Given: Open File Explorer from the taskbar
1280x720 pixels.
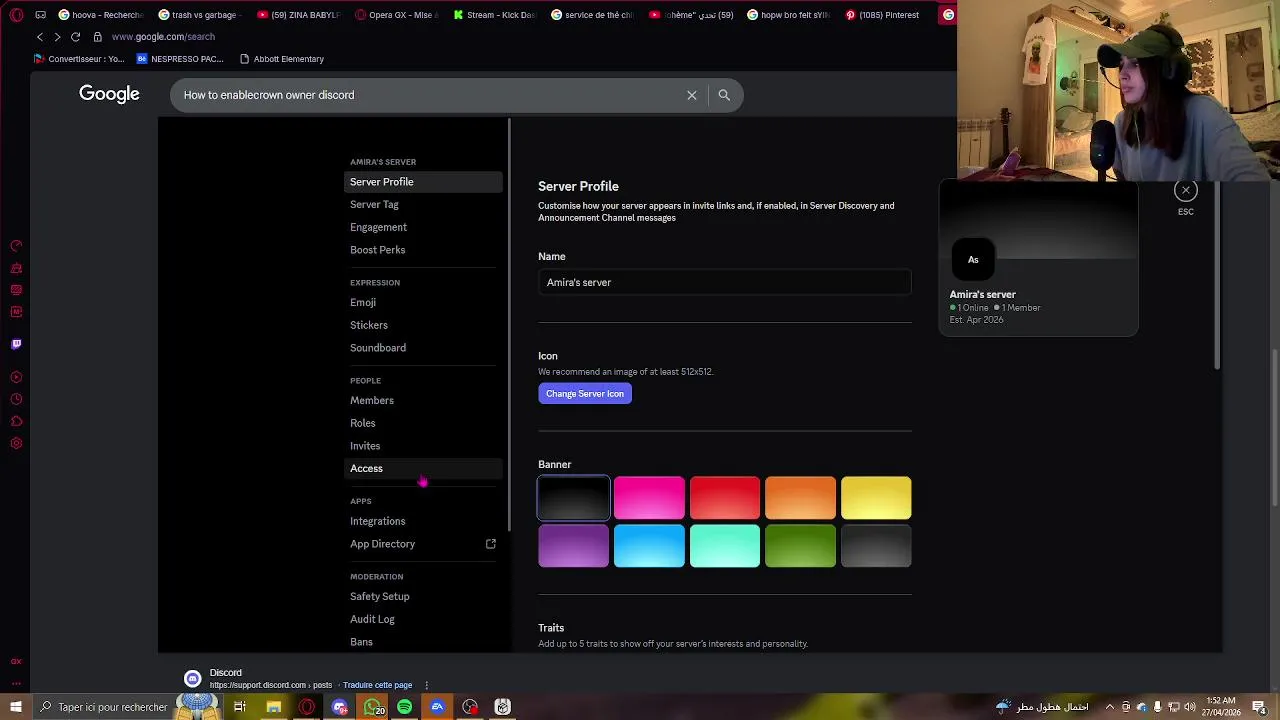Looking at the screenshot, I should [273, 707].
